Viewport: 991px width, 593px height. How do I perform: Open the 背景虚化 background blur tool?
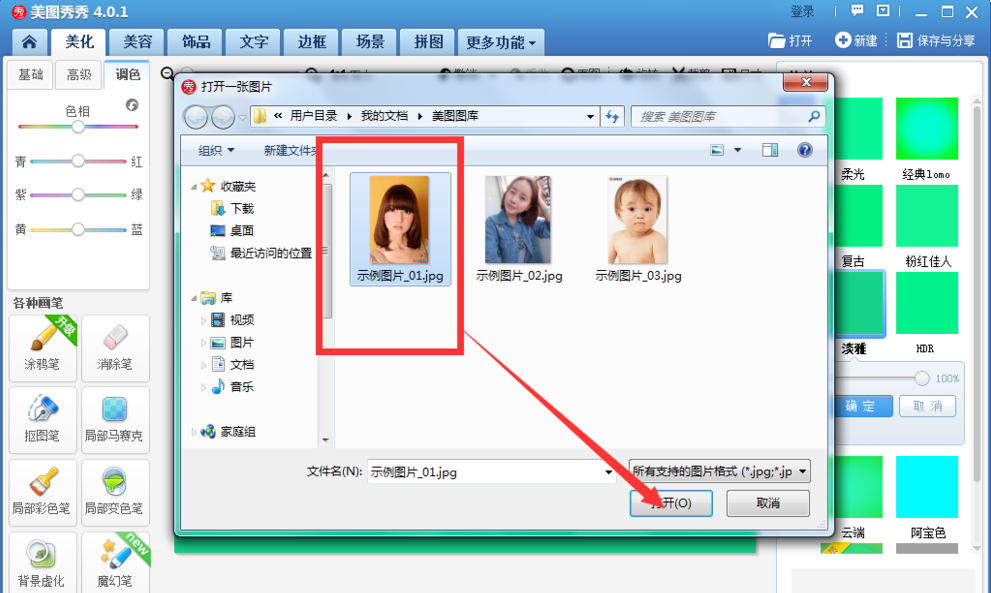click(x=42, y=561)
